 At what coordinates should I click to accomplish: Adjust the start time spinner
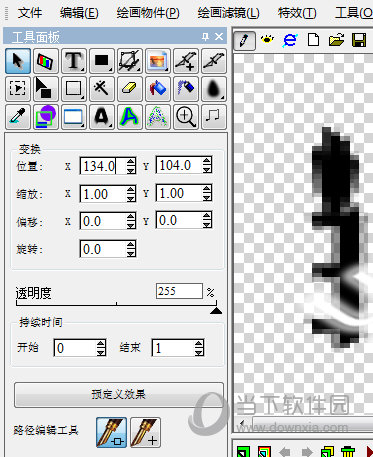(x=101, y=348)
